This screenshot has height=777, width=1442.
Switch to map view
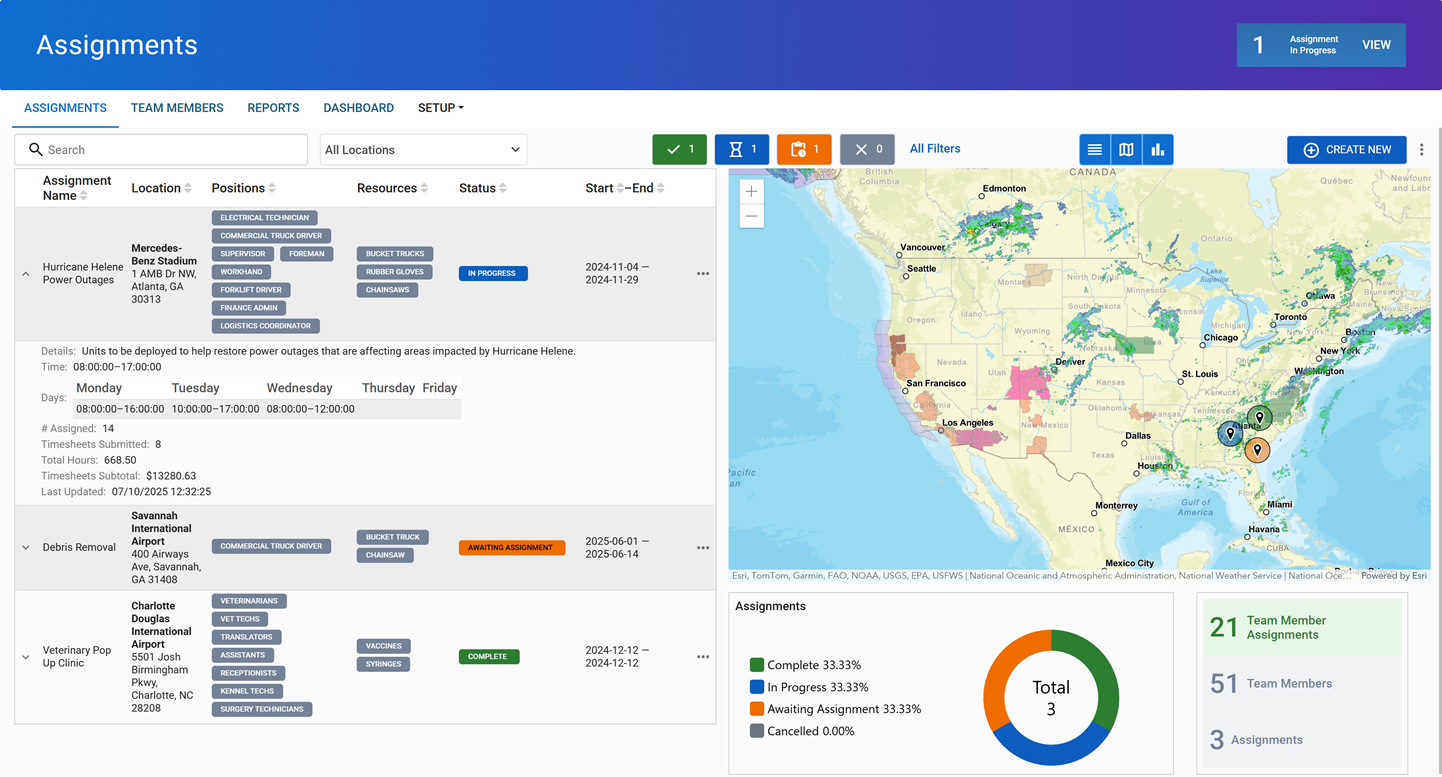point(1126,148)
